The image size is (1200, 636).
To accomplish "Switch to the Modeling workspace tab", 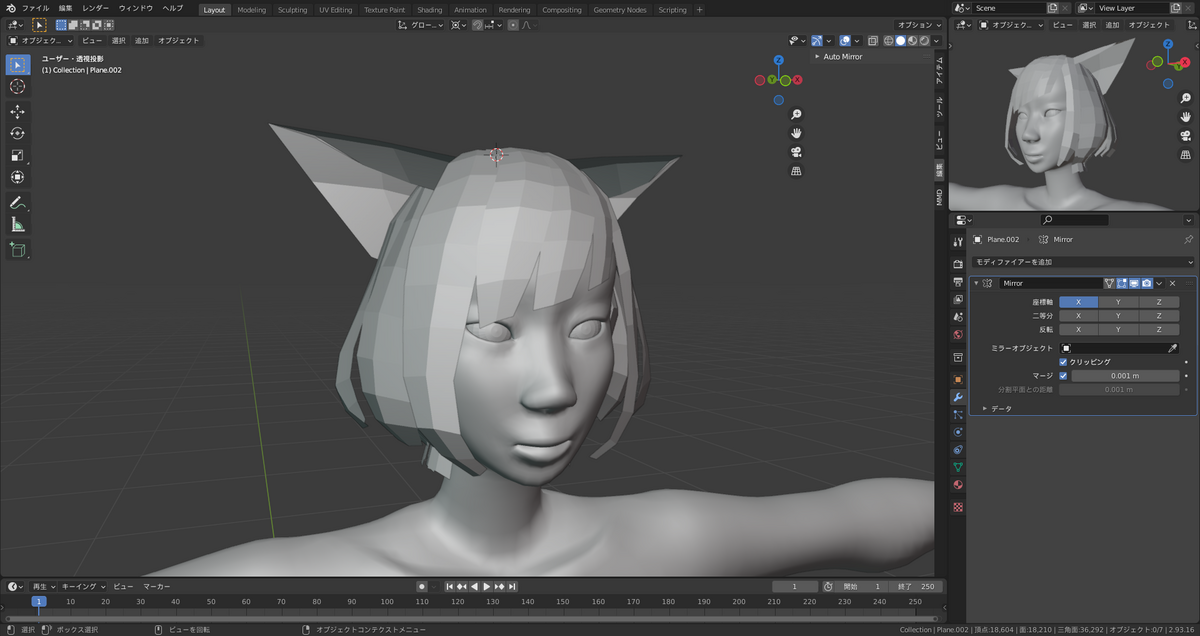I will click(x=252, y=10).
